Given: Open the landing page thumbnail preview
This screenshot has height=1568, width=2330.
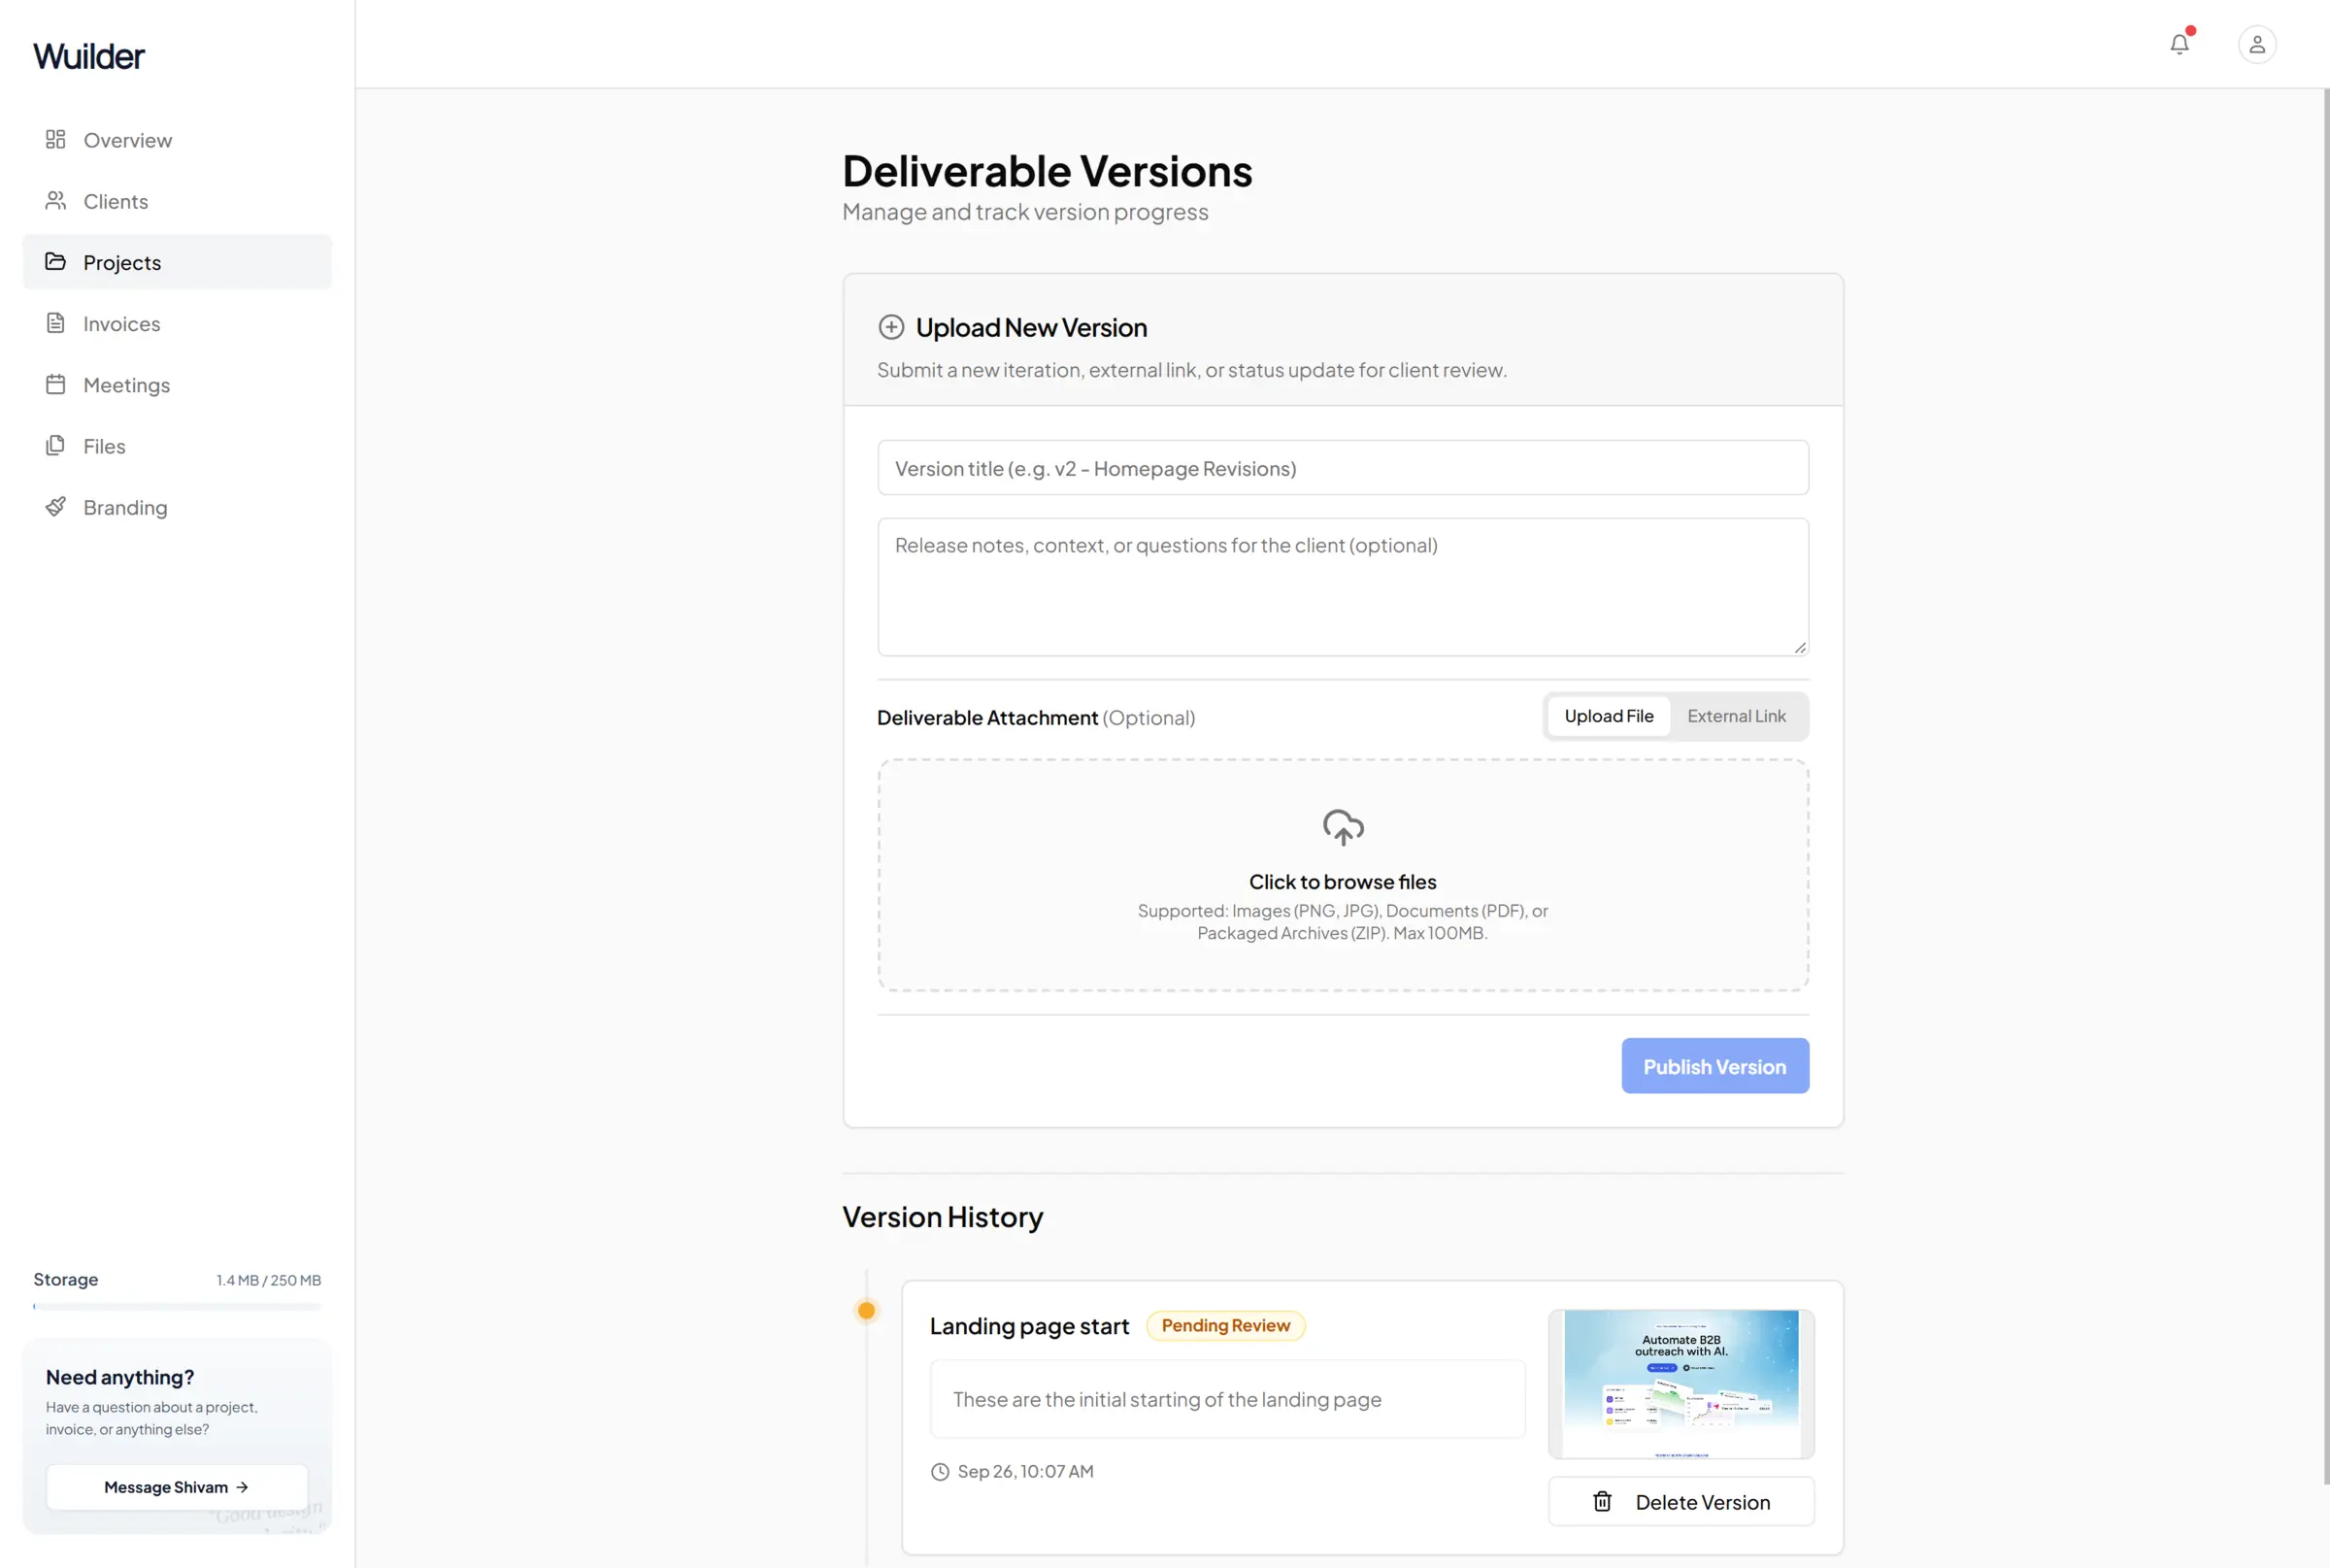Looking at the screenshot, I should (x=1680, y=1384).
